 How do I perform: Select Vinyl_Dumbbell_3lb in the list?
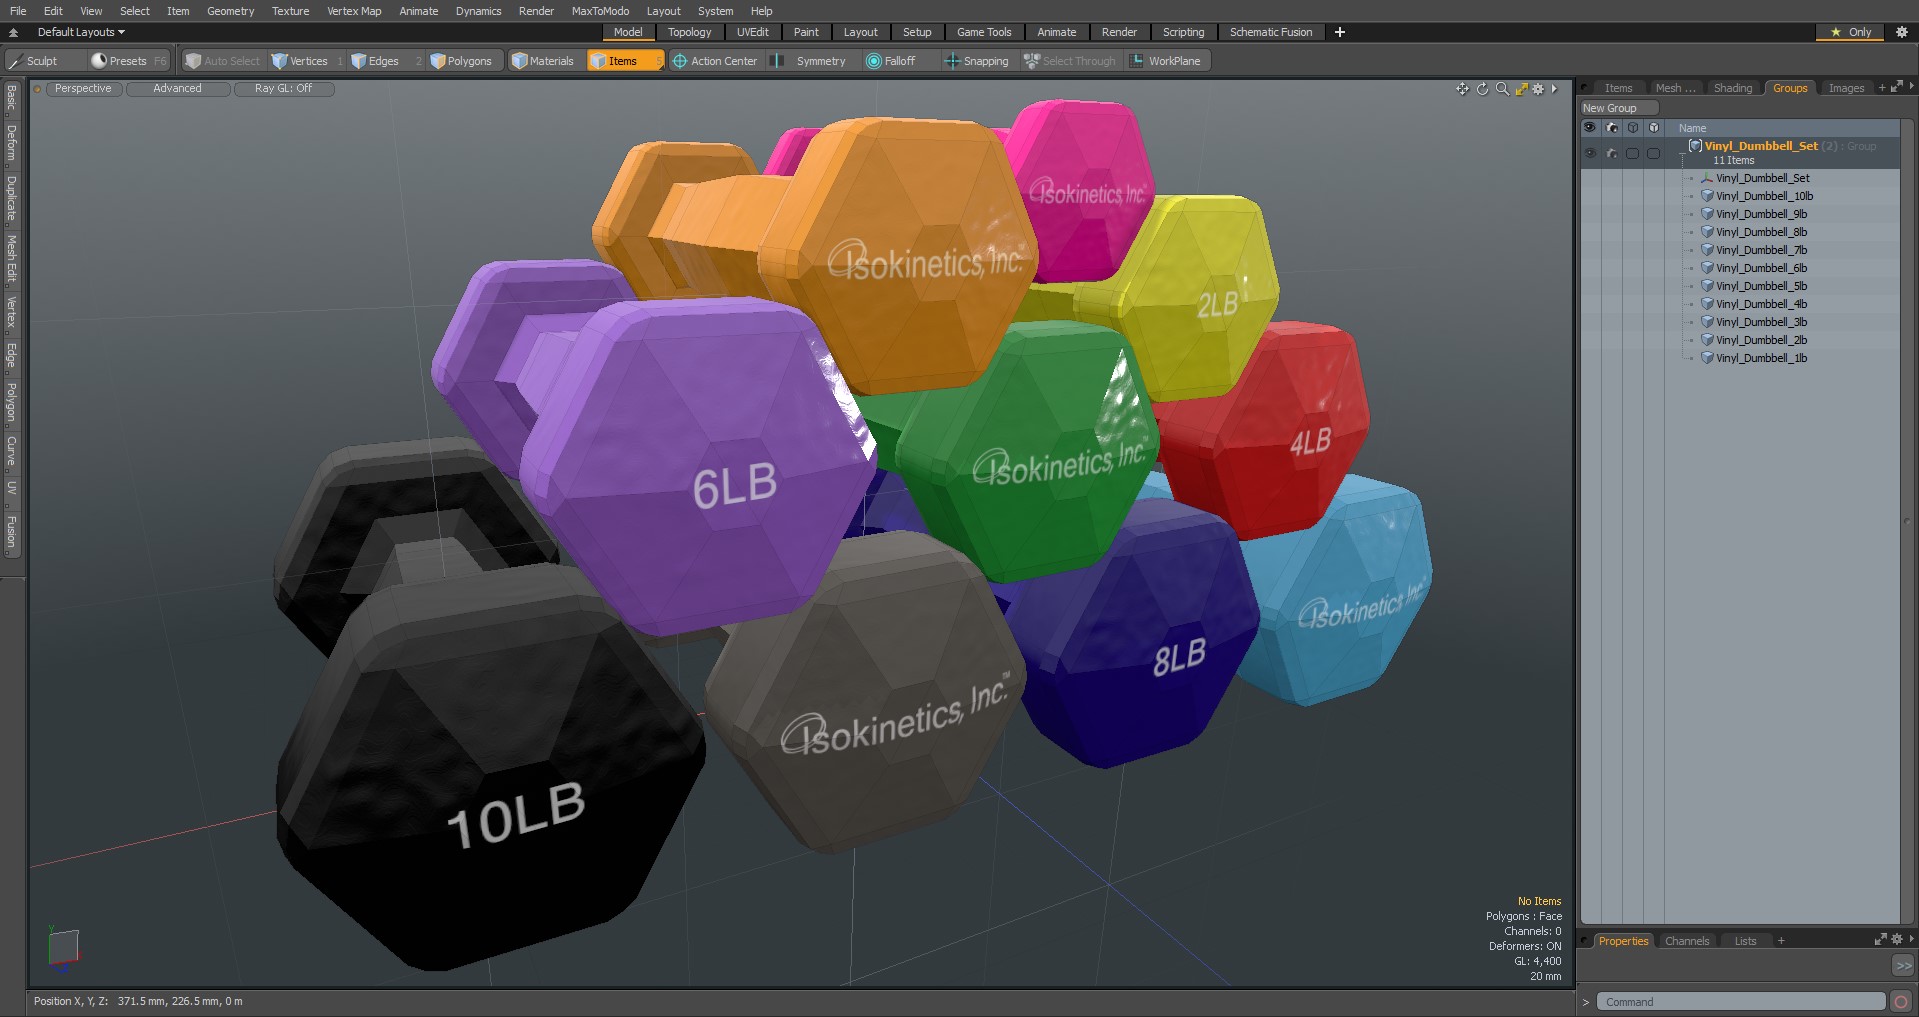click(1761, 322)
